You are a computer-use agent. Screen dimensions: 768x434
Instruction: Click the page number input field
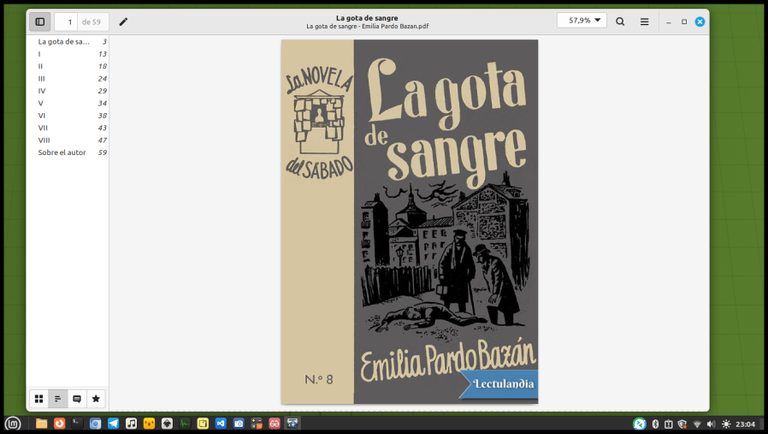click(66, 22)
